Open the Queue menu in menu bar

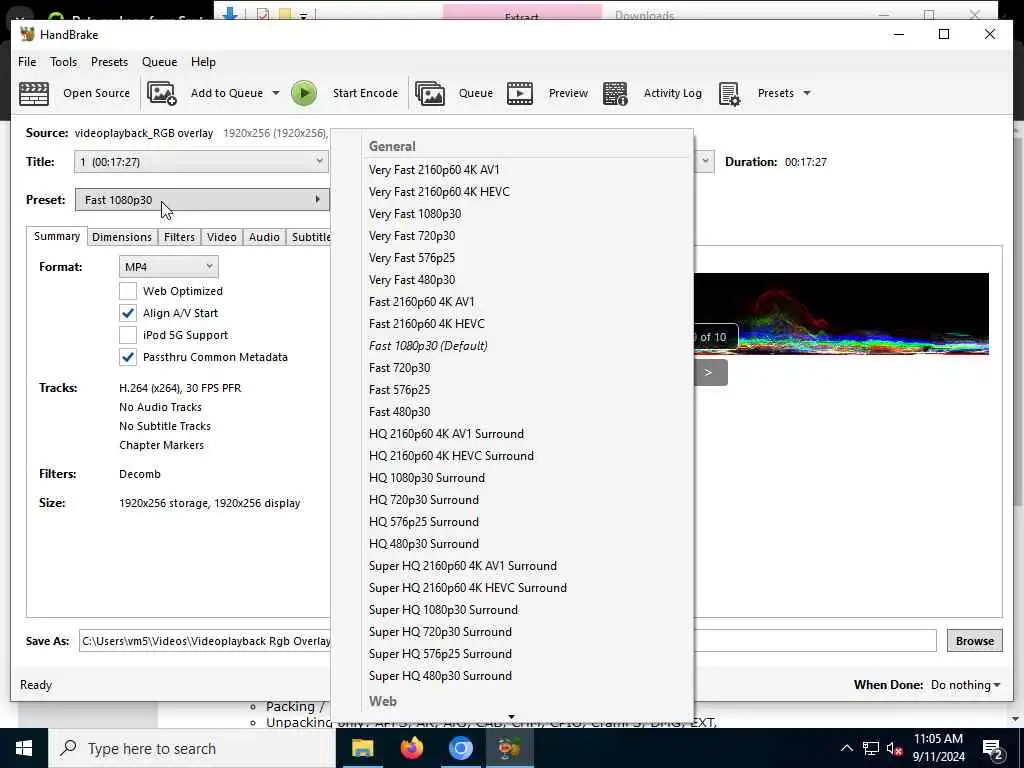159,61
